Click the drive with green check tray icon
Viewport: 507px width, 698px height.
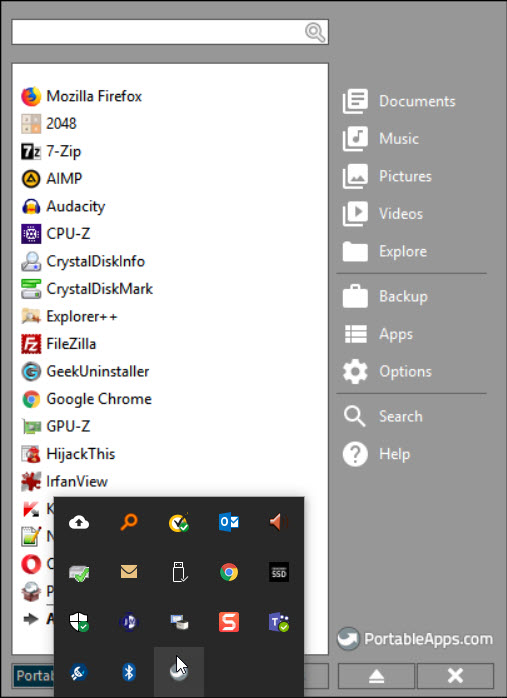[79, 572]
